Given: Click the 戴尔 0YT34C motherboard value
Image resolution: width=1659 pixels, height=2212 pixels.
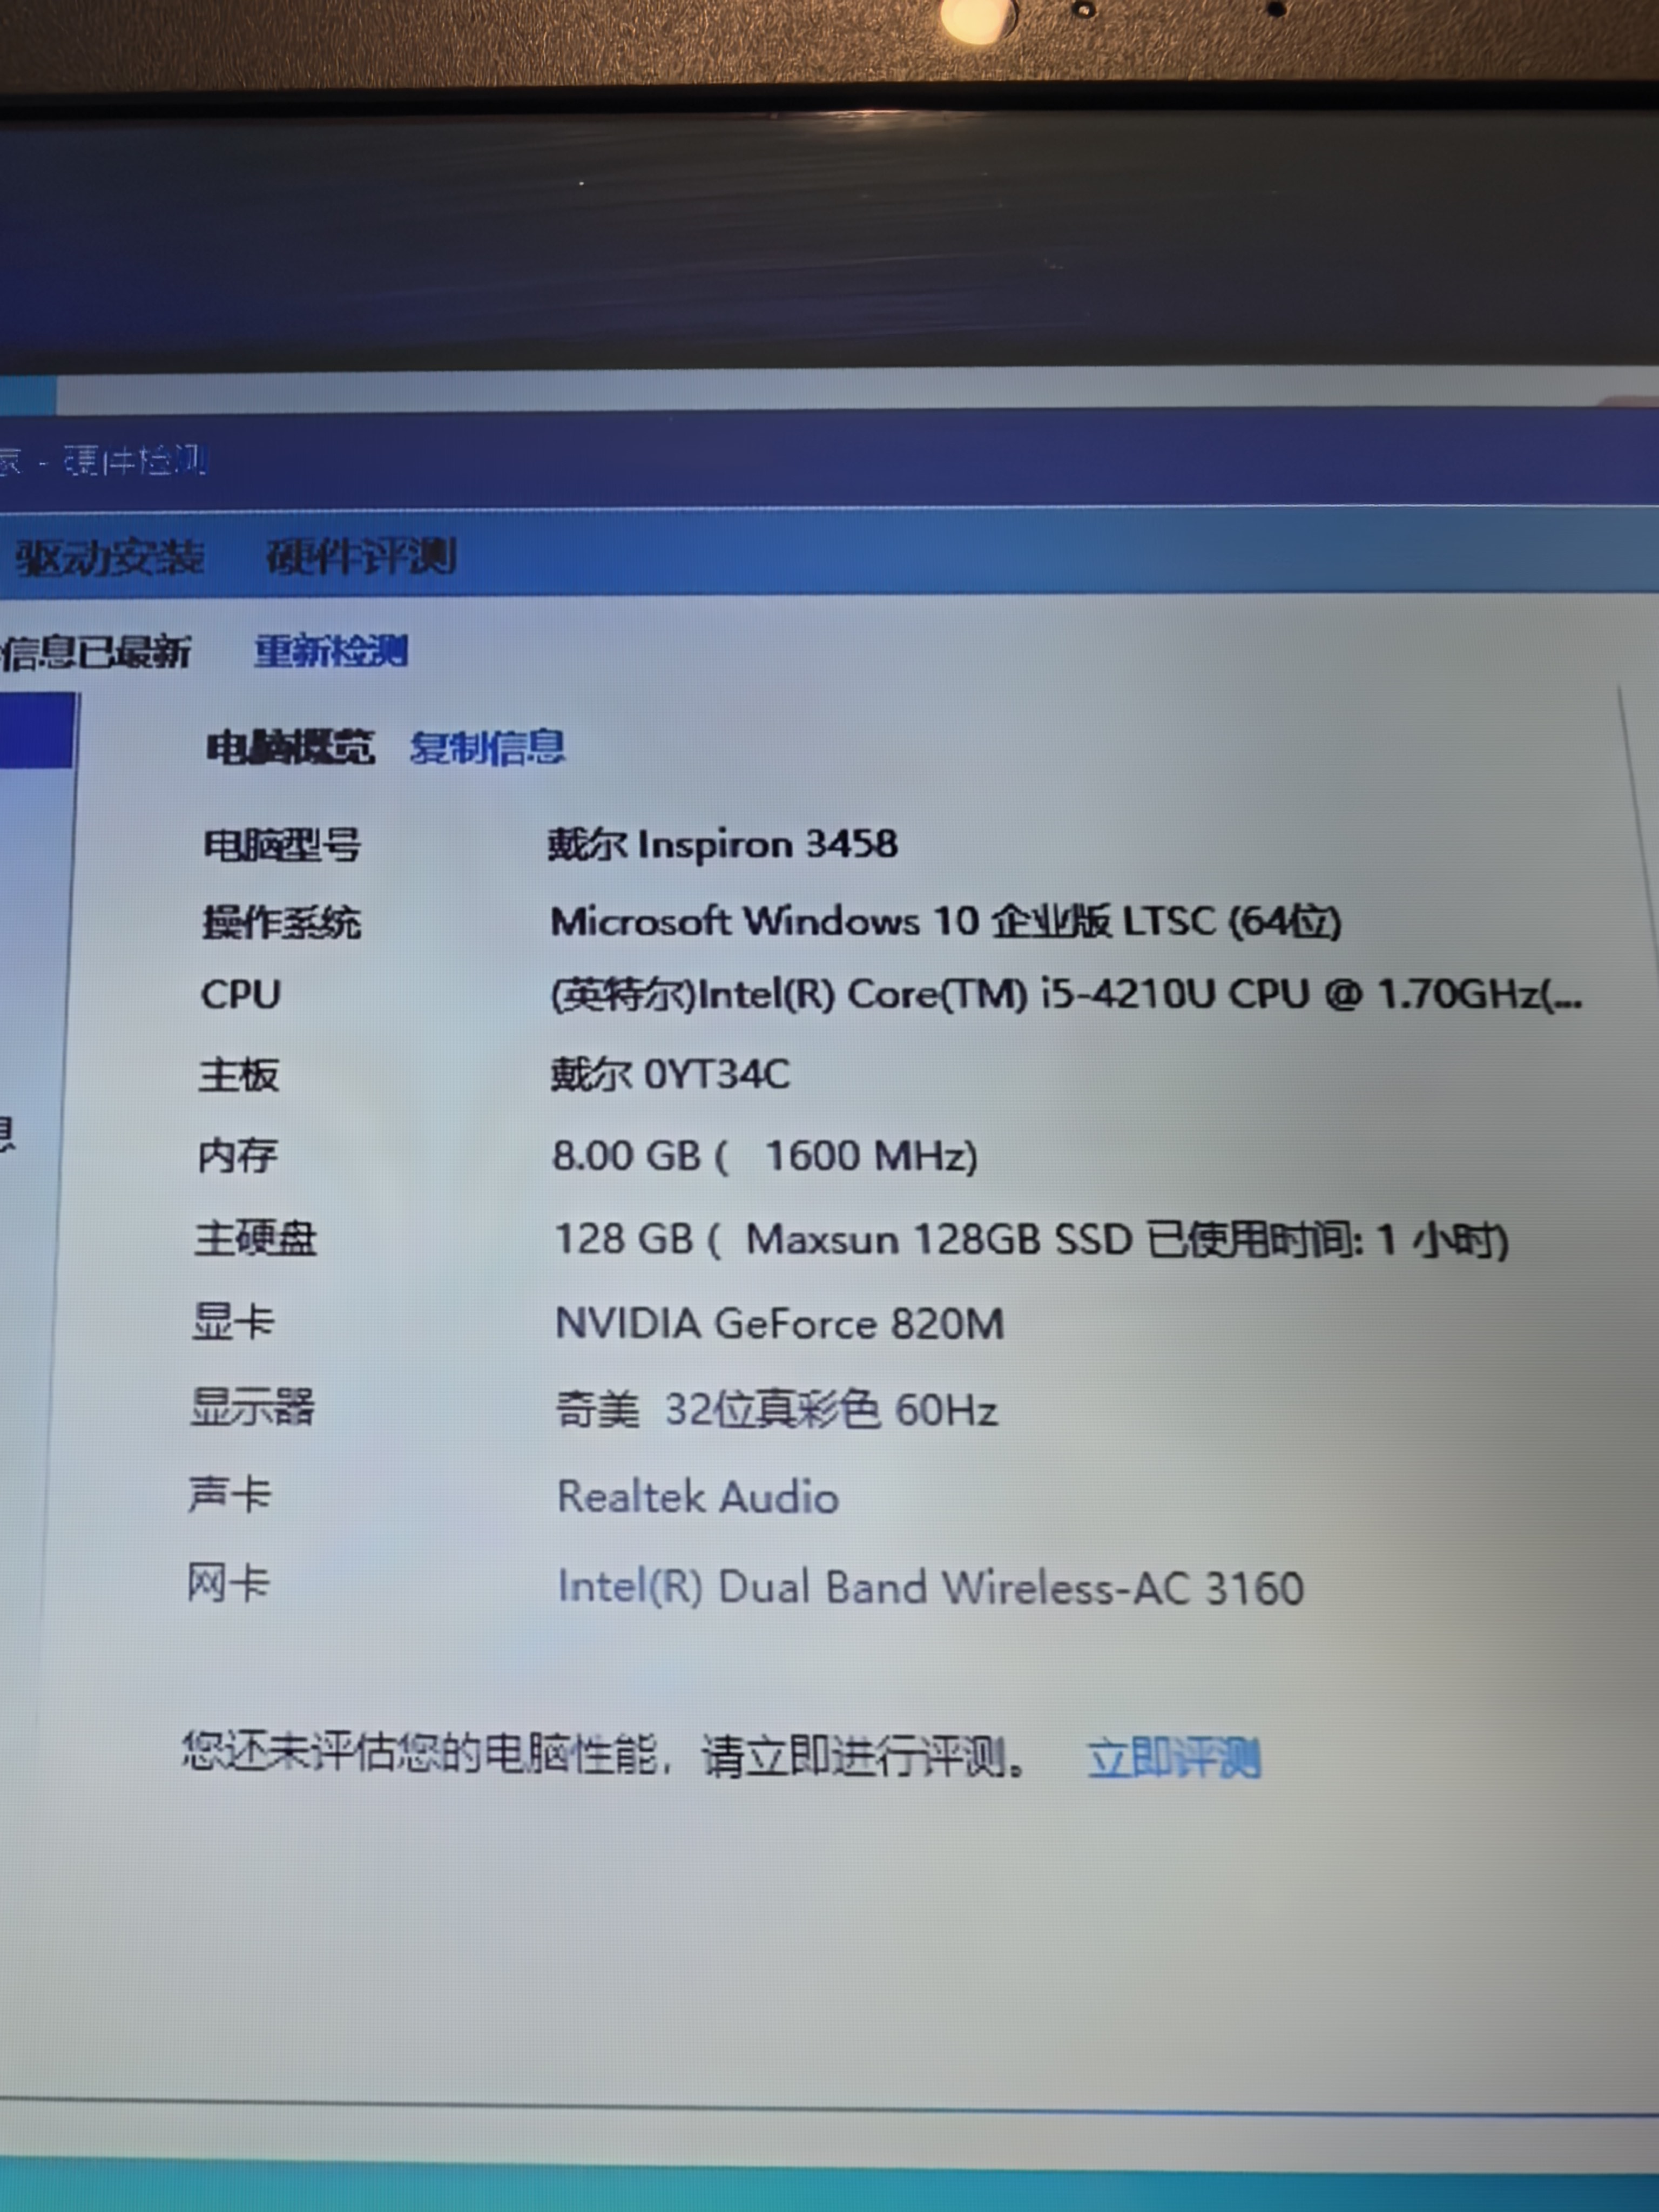Looking at the screenshot, I should click(x=670, y=1075).
